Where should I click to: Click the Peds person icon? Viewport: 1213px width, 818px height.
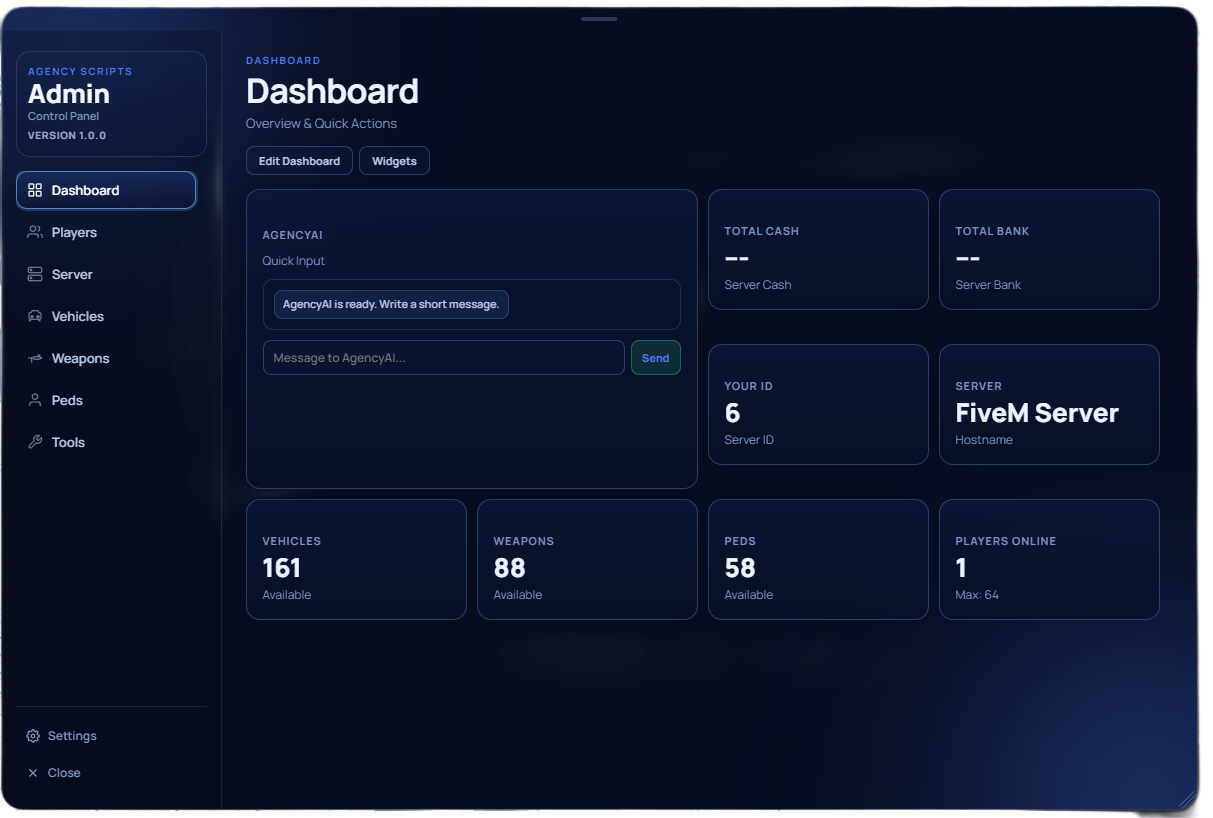coord(35,400)
